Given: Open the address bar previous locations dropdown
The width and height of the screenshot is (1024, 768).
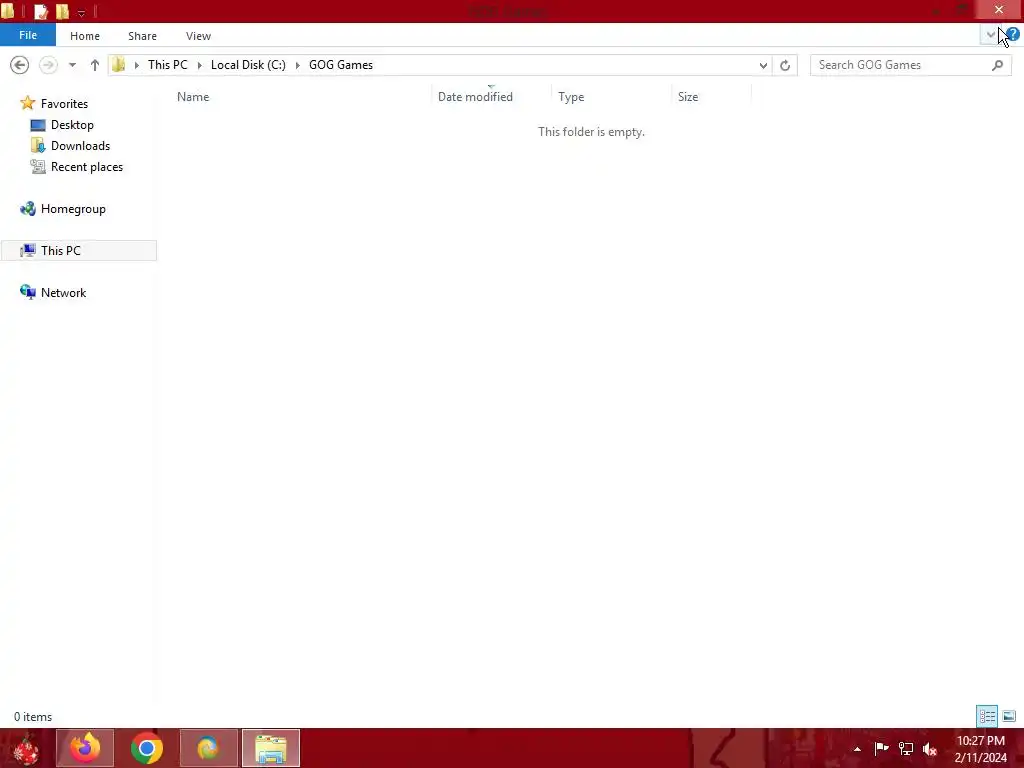Looking at the screenshot, I should [x=763, y=65].
